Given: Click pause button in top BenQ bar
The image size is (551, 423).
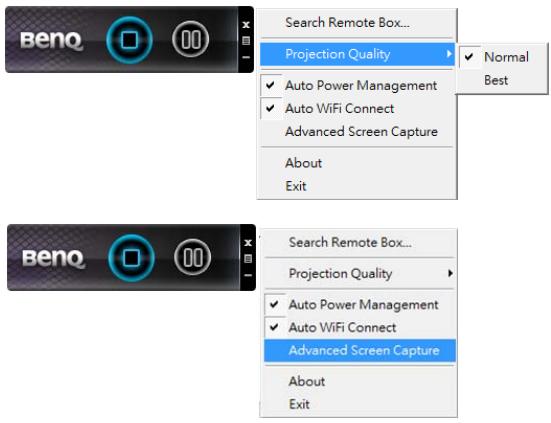Looking at the screenshot, I should [x=191, y=39].
